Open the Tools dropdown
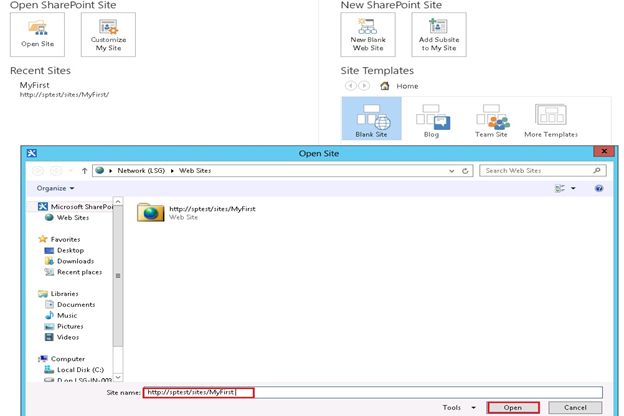 point(459,408)
